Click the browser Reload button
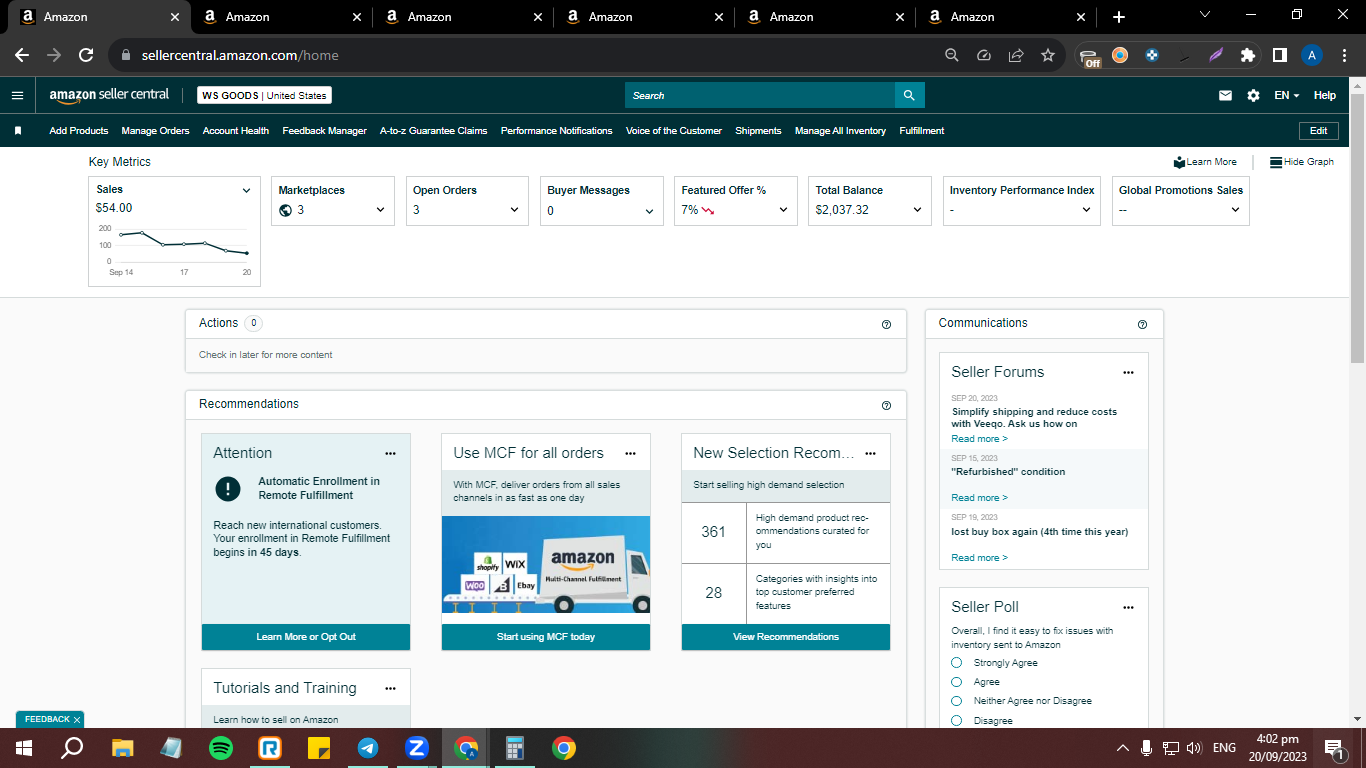This screenshot has width=1366, height=768. 86,55
